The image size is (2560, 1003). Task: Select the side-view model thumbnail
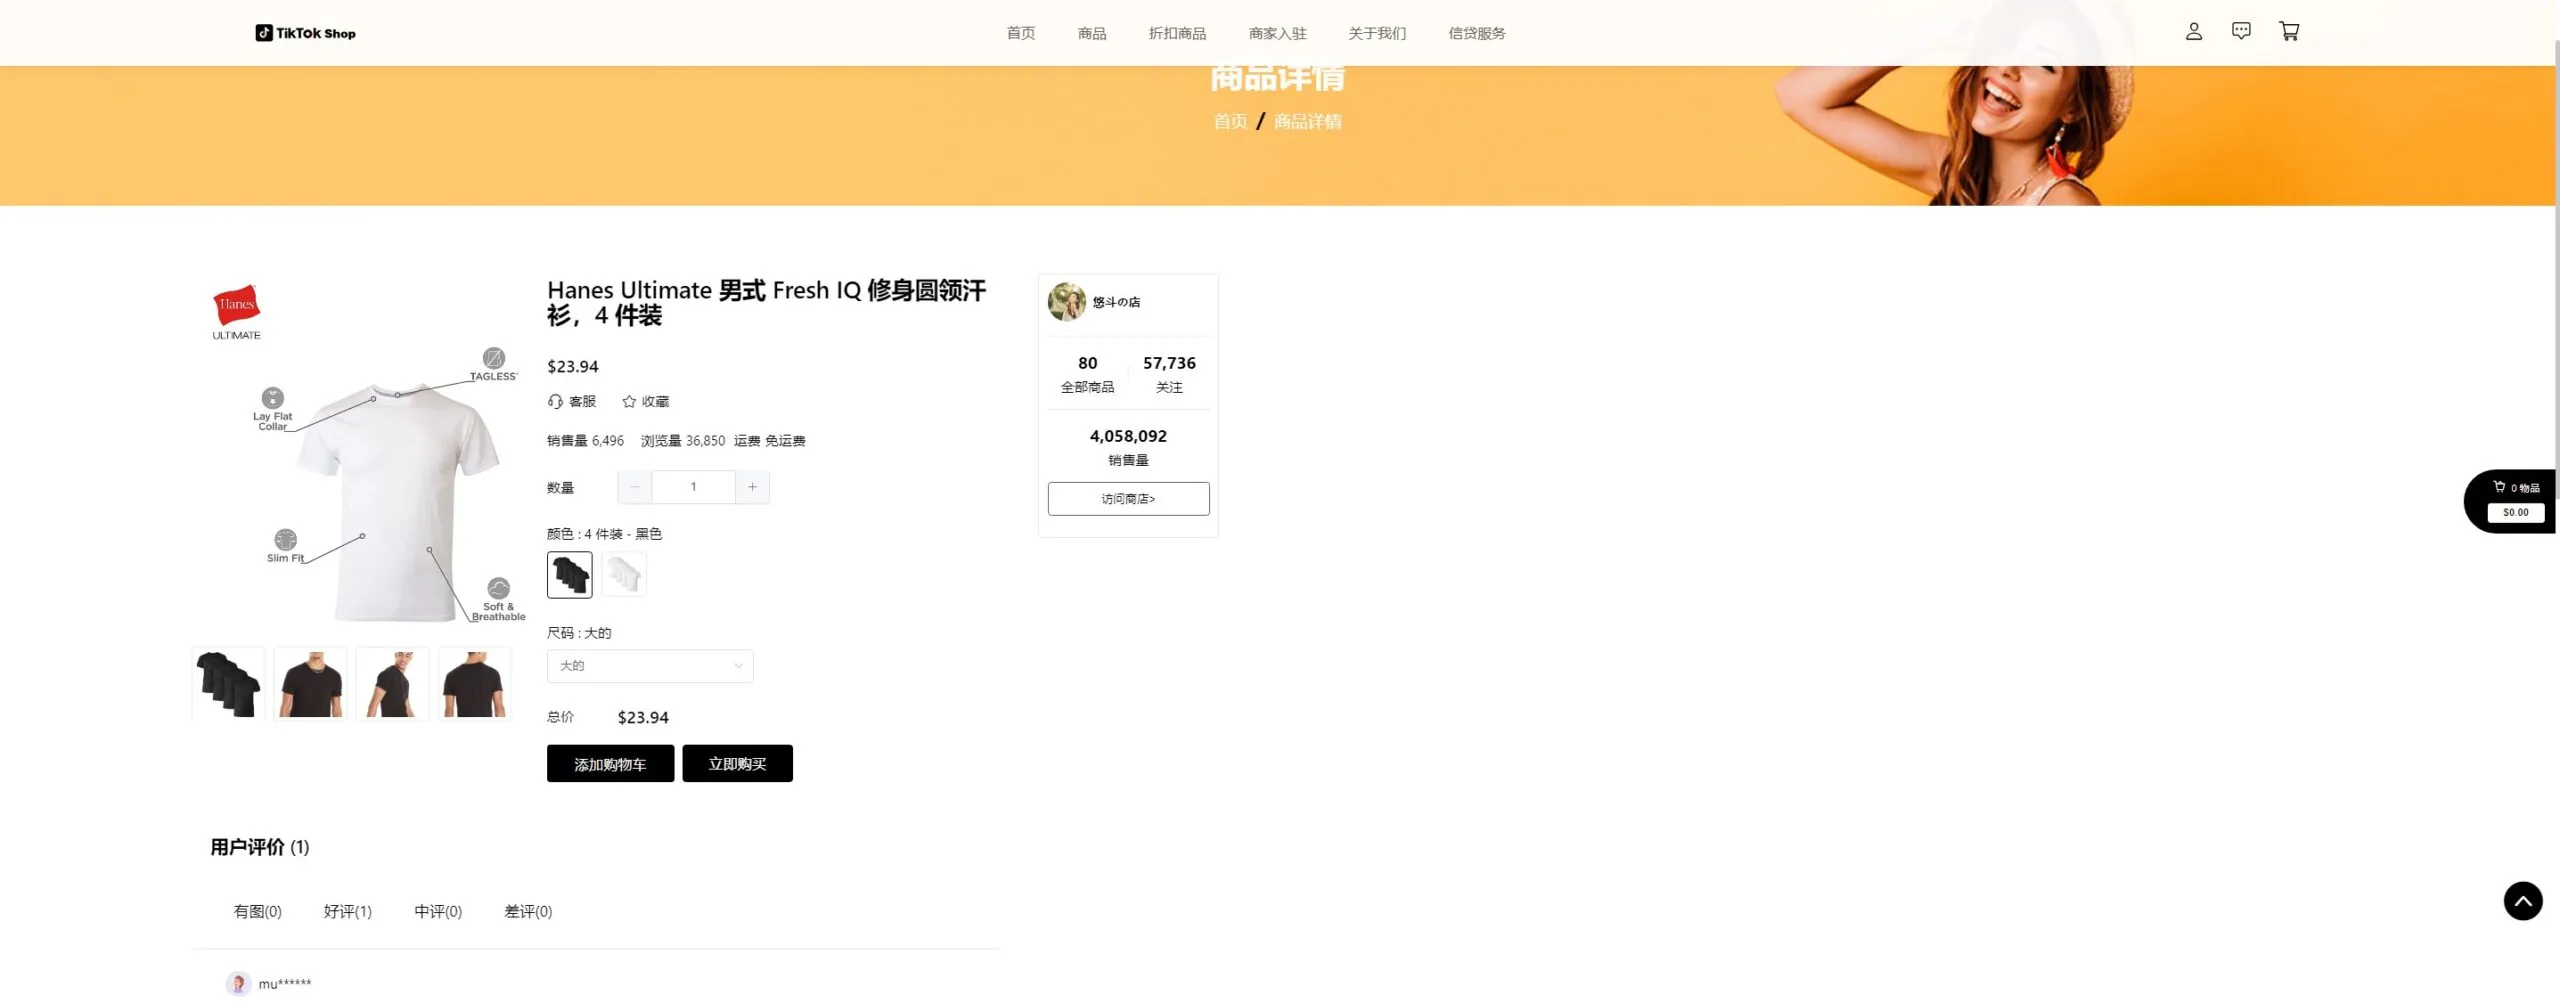click(392, 684)
